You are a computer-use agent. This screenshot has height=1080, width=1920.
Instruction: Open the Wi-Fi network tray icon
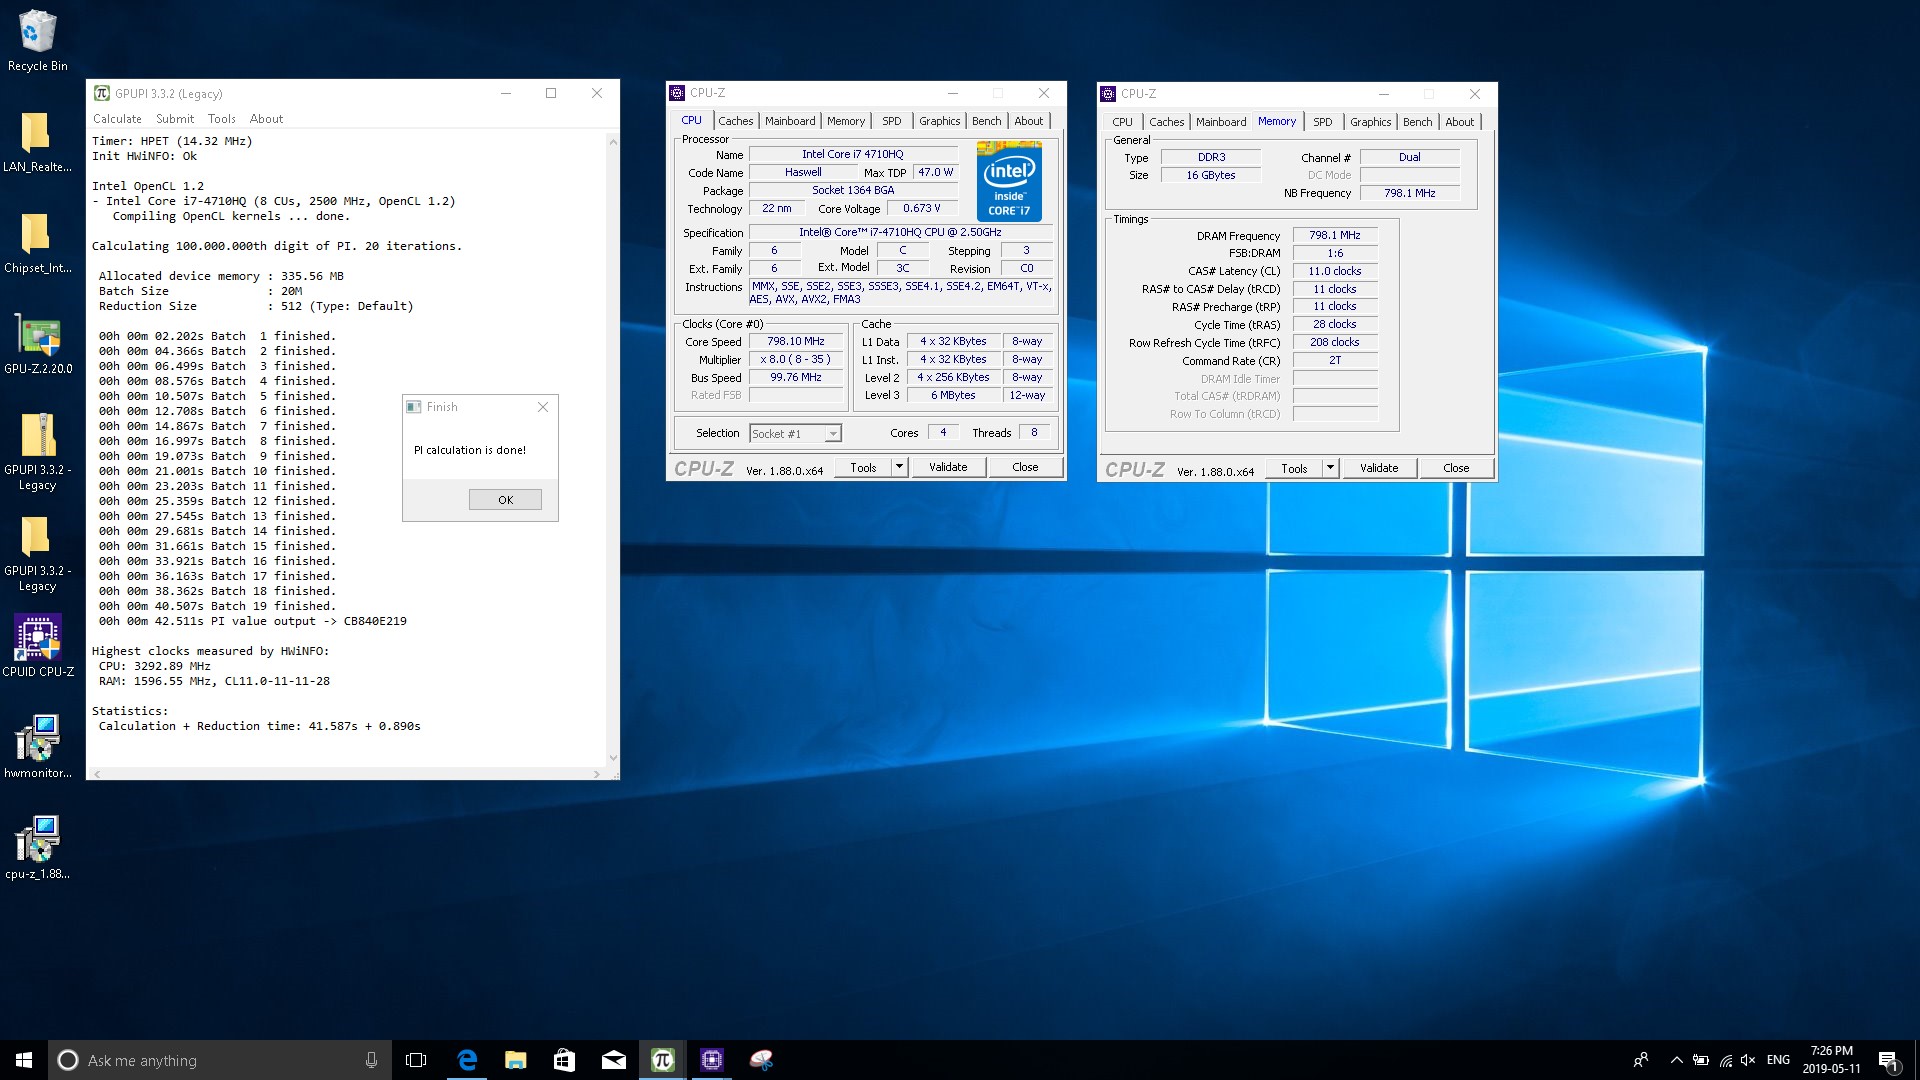pos(1725,1060)
